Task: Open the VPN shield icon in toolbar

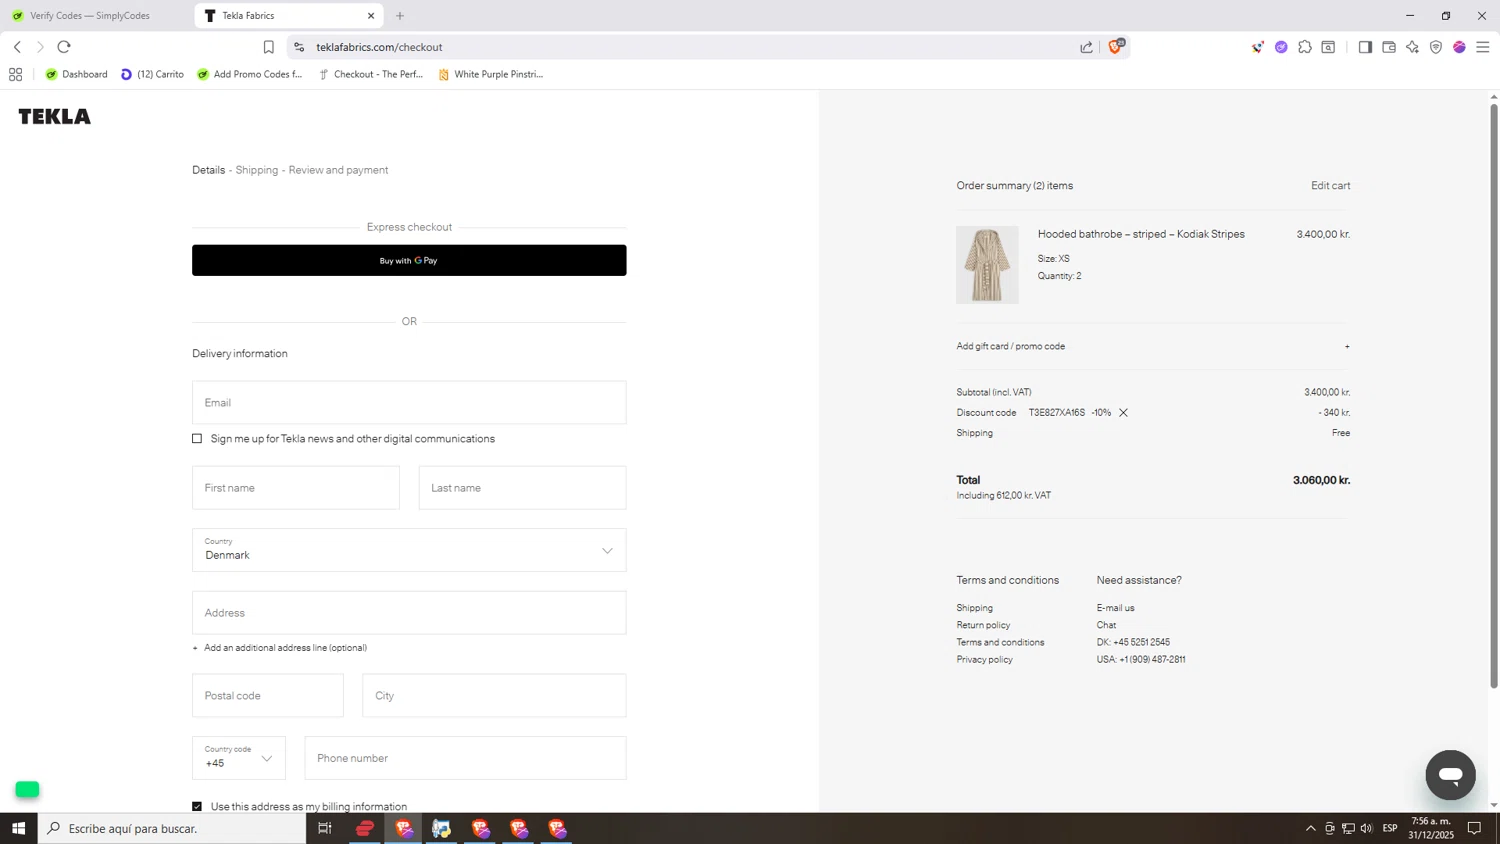Action: [x=1436, y=47]
